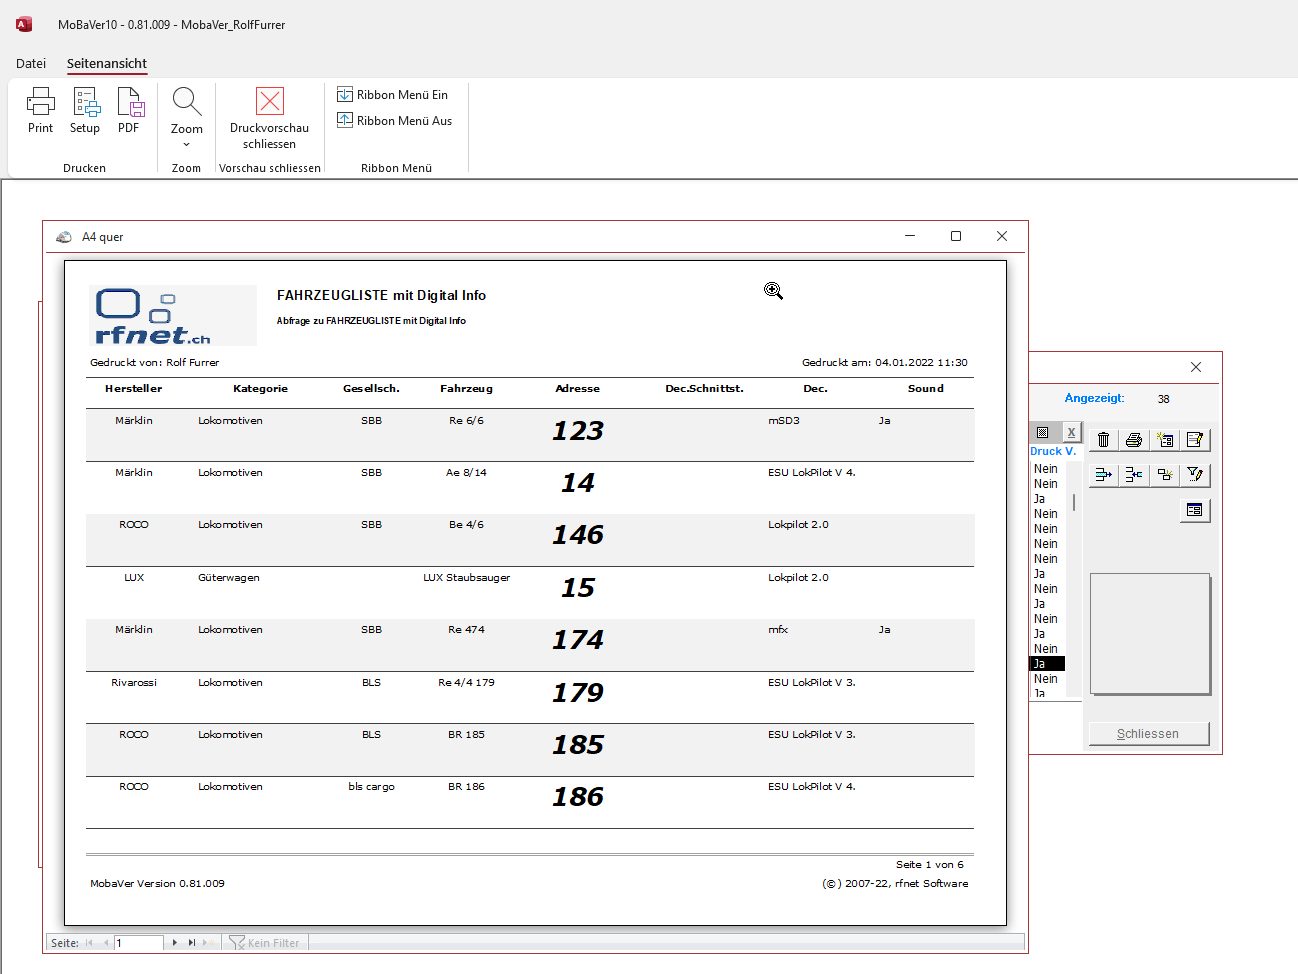Viewport: 1298px width, 974px height.
Task: Click the Kein Filter indicator
Action: (x=265, y=943)
